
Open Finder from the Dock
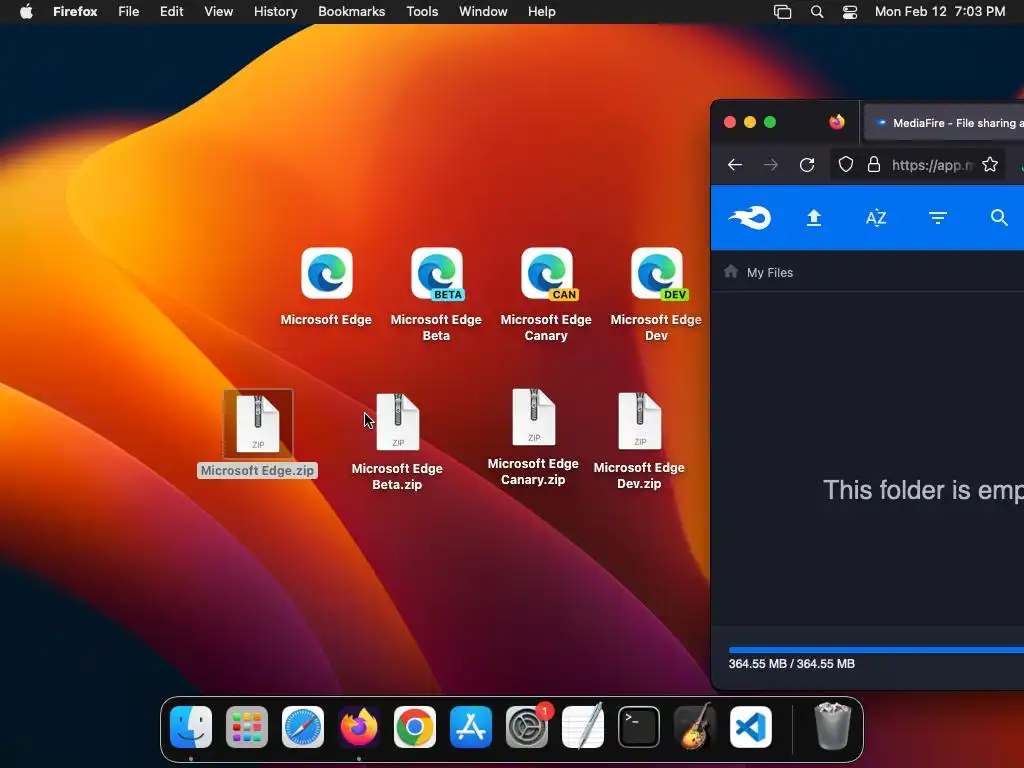click(x=191, y=727)
